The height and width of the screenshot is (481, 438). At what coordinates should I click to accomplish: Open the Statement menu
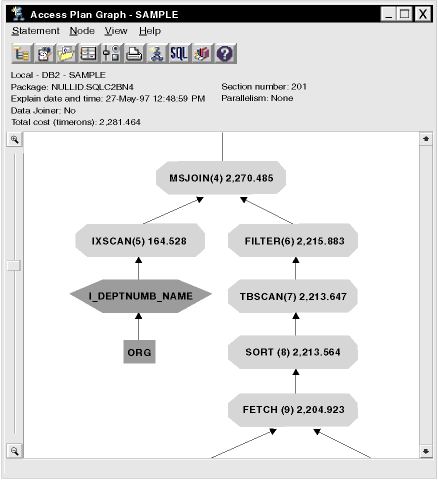point(36,31)
